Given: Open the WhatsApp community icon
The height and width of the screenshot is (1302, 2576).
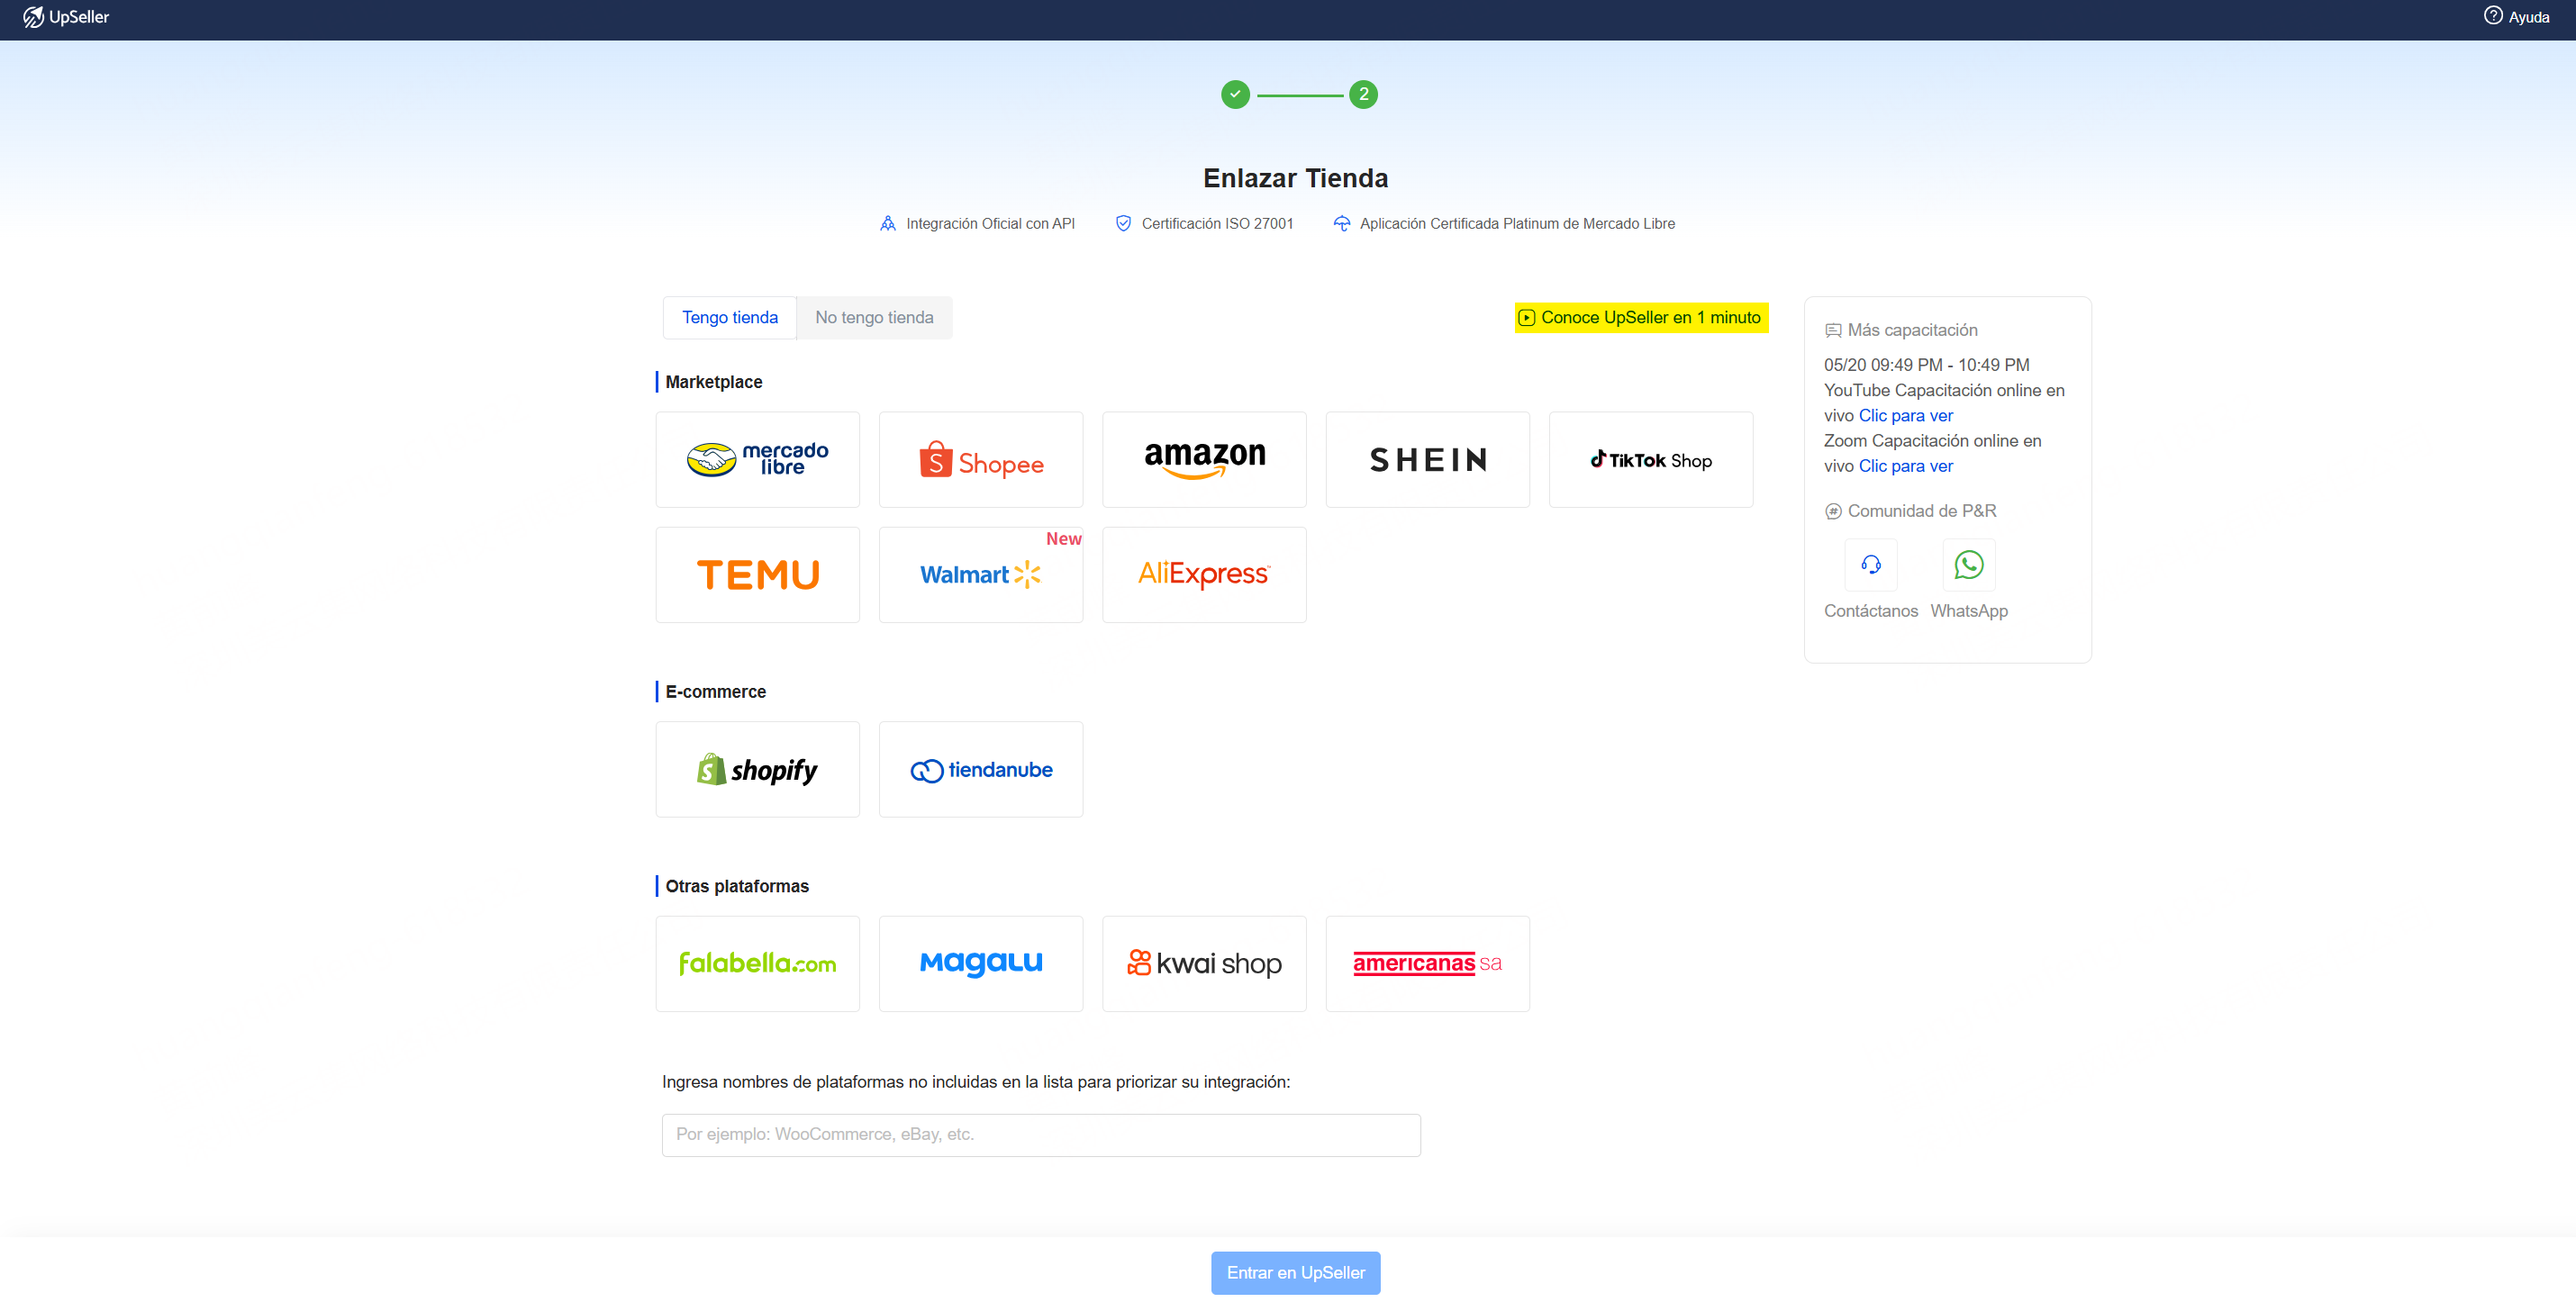Looking at the screenshot, I should tap(1968, 565).
